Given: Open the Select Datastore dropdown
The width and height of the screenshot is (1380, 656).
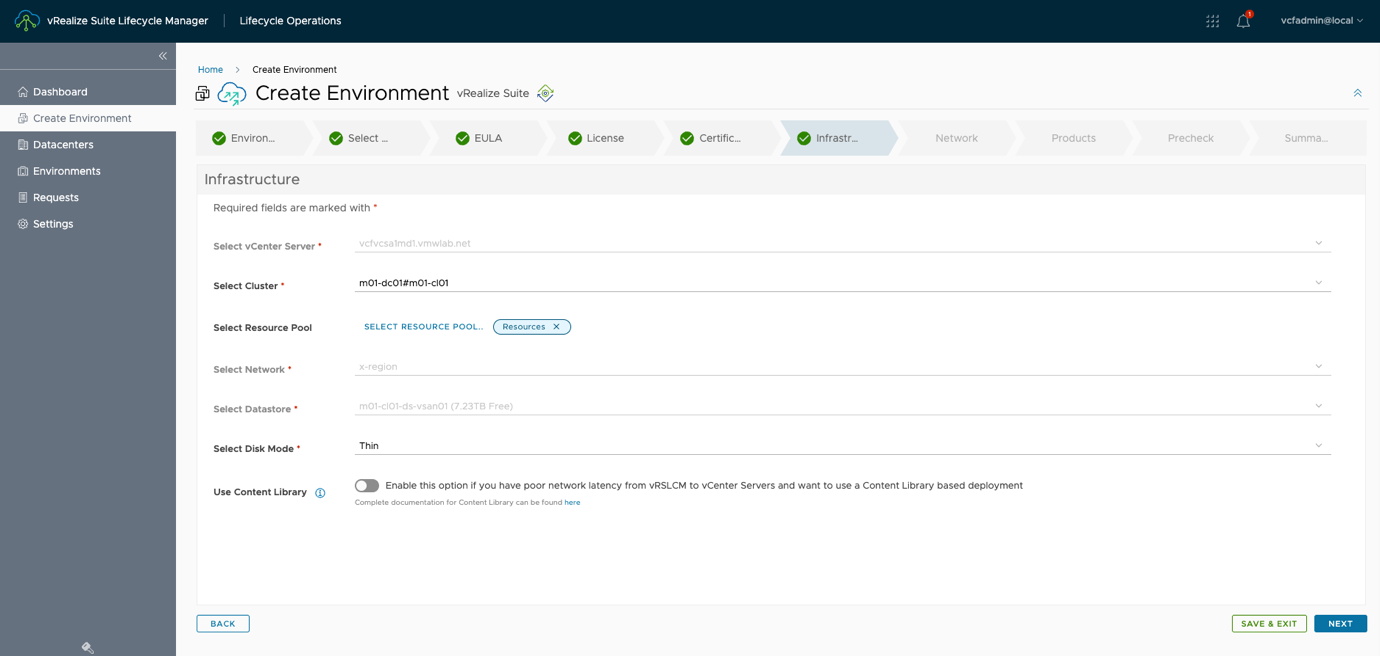Looking at the screenshot, I should click(x=843, y=406).
